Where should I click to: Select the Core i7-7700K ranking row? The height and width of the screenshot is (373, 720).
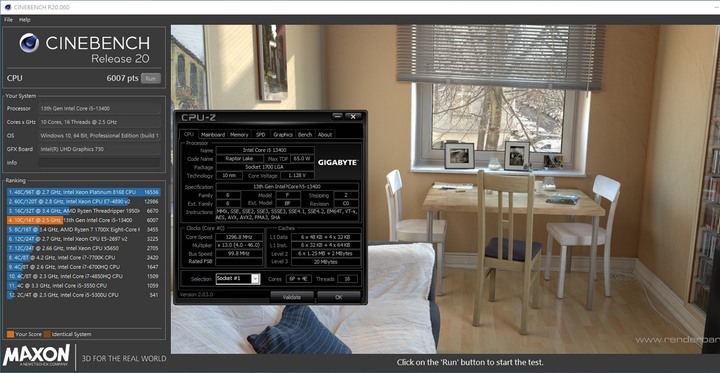click(83, 258)
